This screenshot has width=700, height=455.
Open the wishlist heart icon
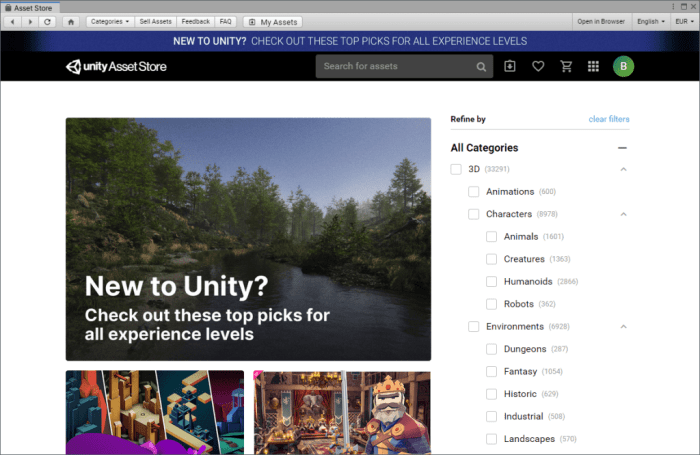[x=538, y=66]
